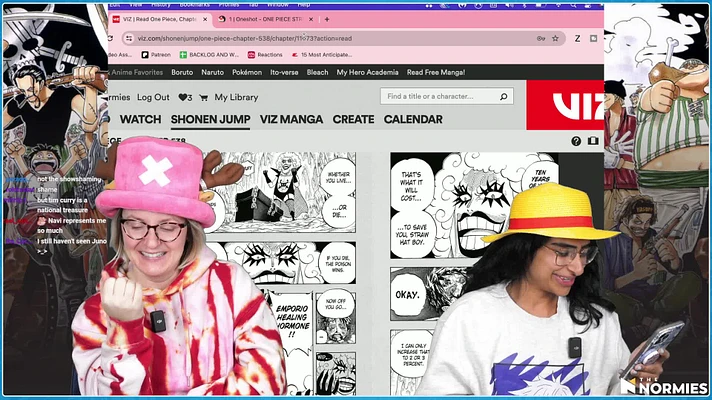712x400 pixels.
Task: Go to WATCH section
Action: tap(140, 119)
